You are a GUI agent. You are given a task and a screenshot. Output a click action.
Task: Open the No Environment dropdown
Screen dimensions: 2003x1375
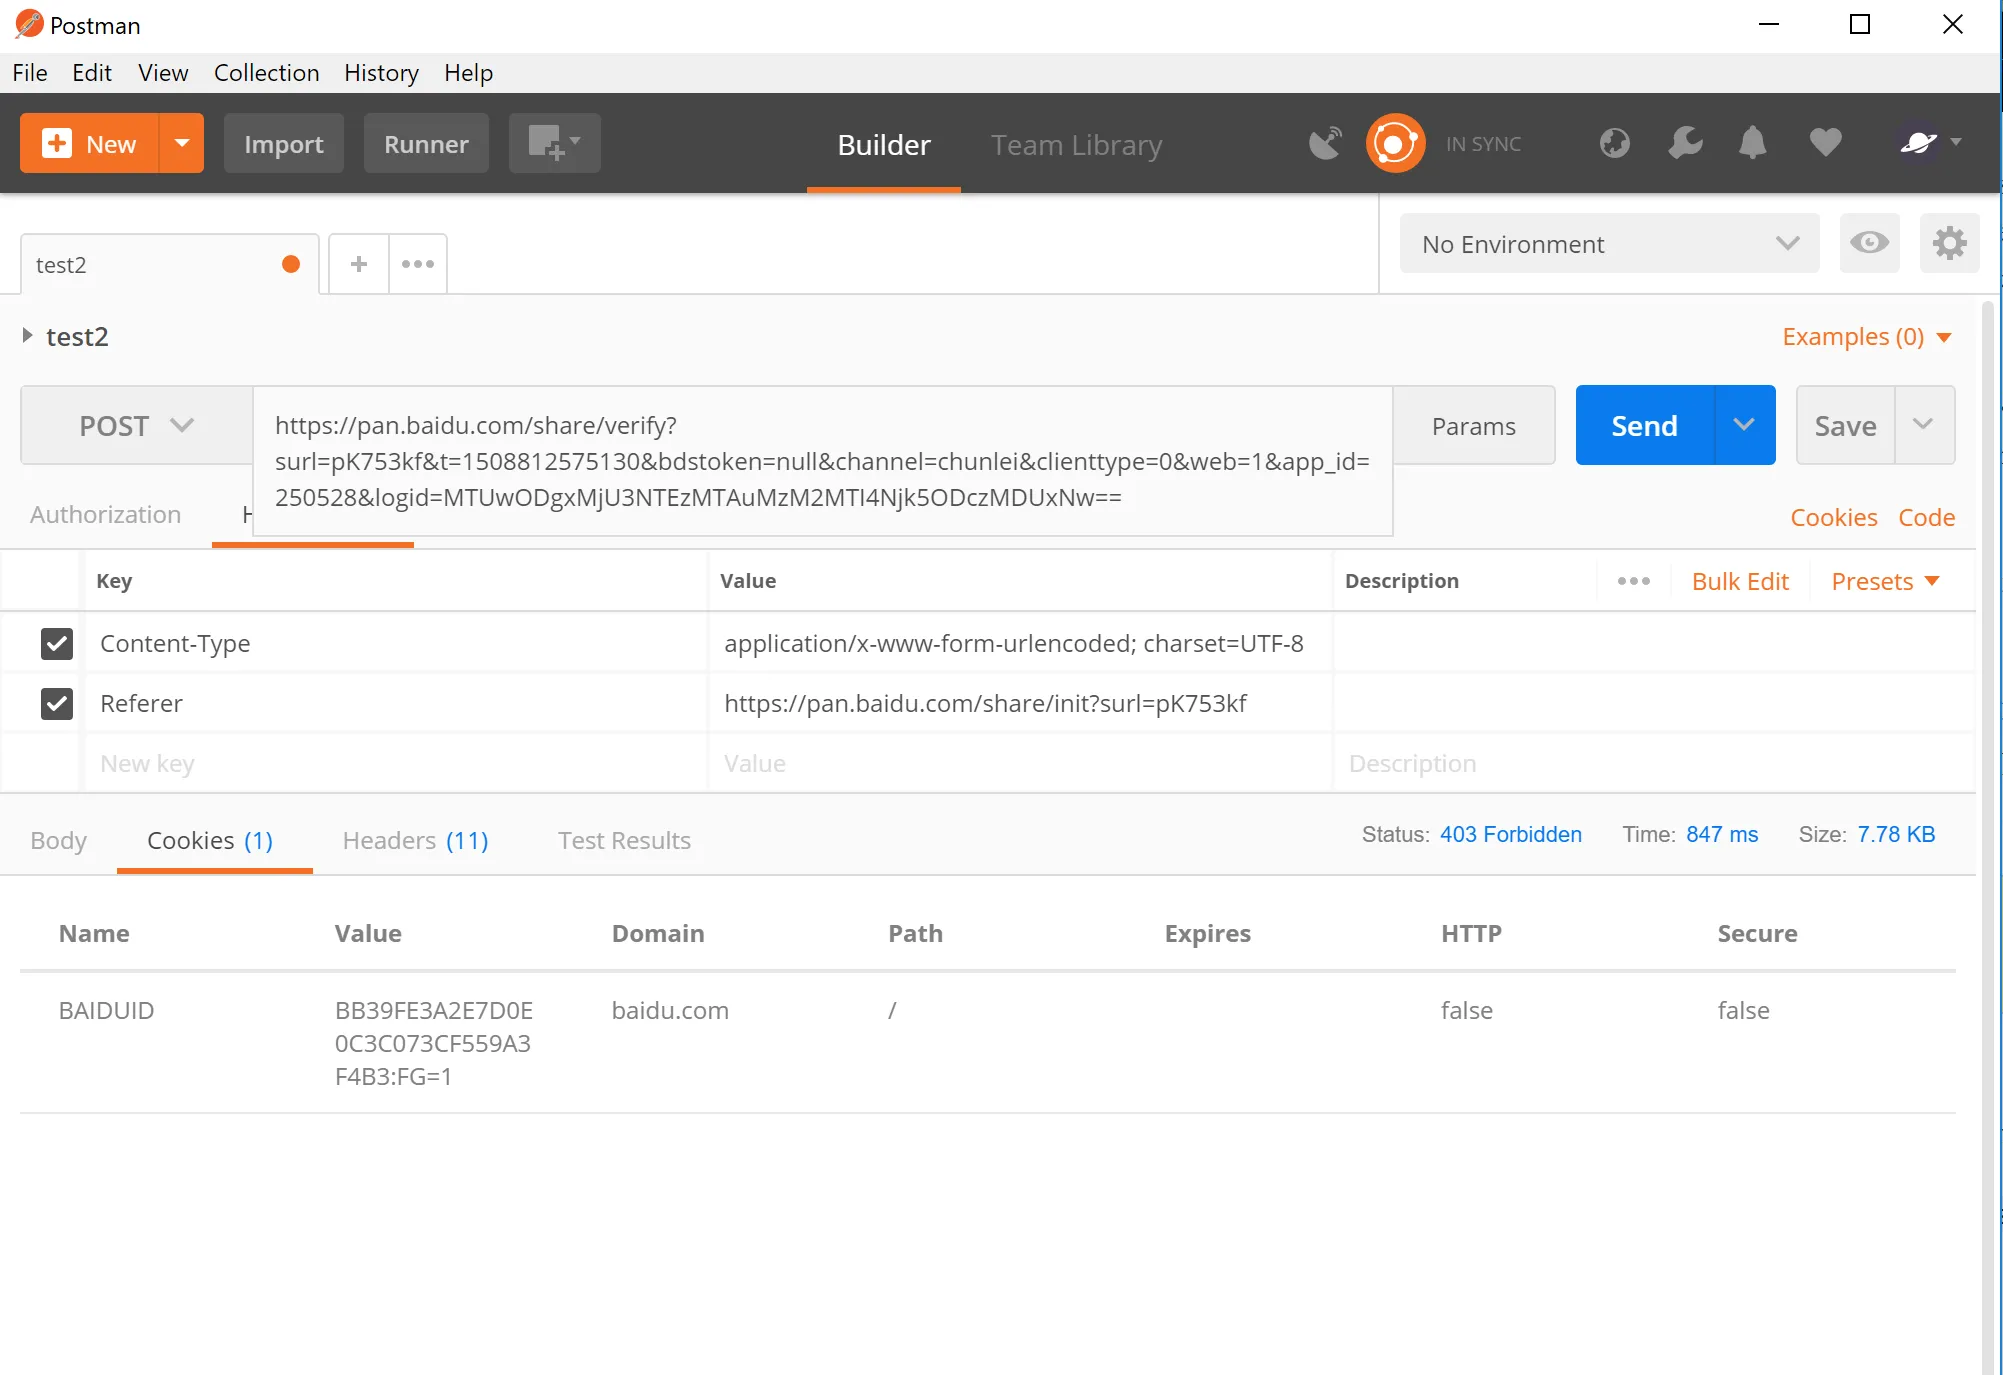pyautogui.click(x=1608, y=244)
